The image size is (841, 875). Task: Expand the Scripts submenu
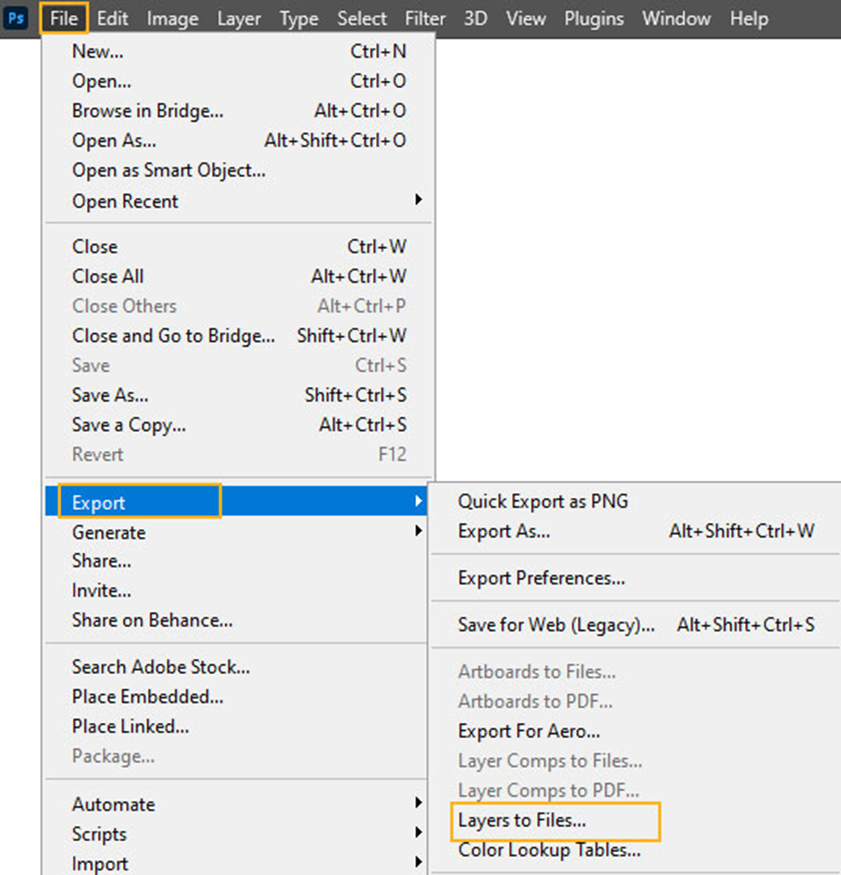[x=418, y=833]
